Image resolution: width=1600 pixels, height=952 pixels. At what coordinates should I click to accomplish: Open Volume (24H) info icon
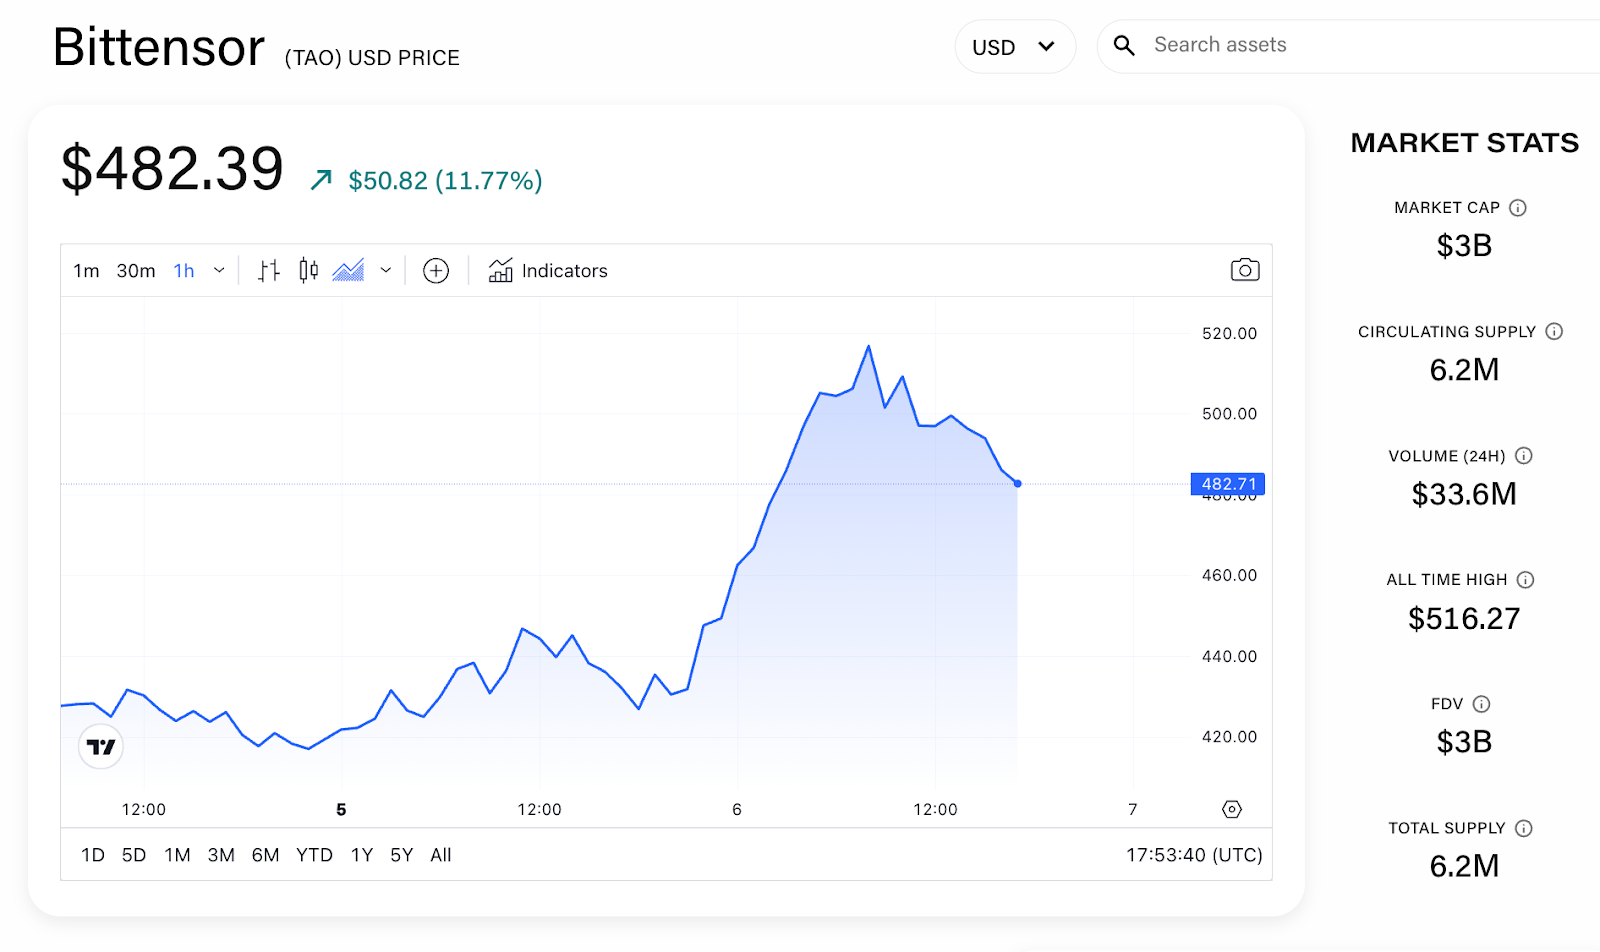(1524, 456)
